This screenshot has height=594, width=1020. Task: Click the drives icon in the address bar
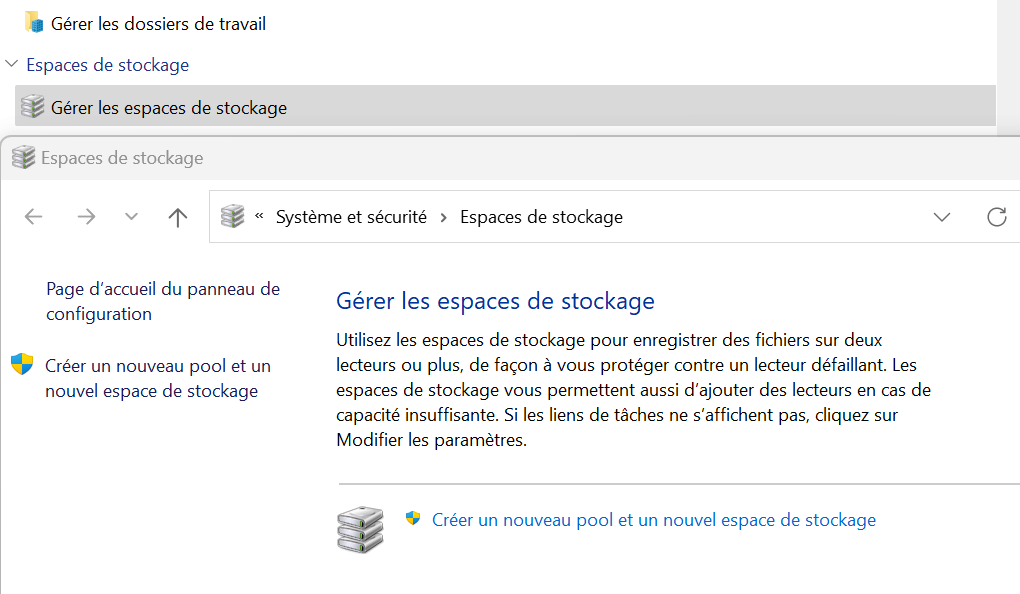(x=232, y=217)
